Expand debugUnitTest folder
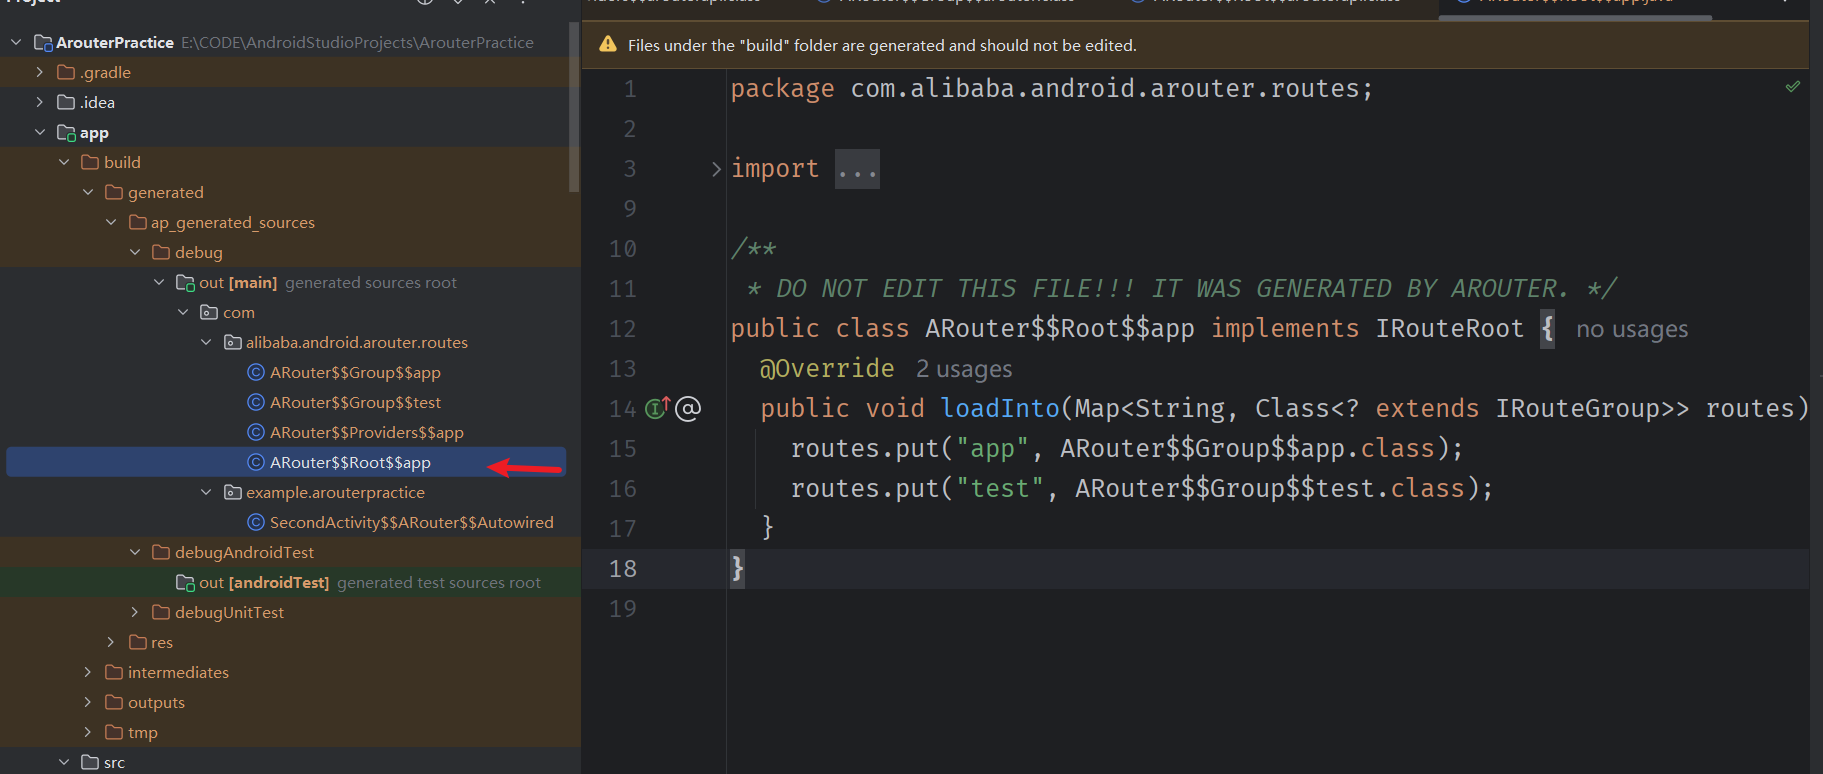 pyautogui.click(x=135, y=612)
